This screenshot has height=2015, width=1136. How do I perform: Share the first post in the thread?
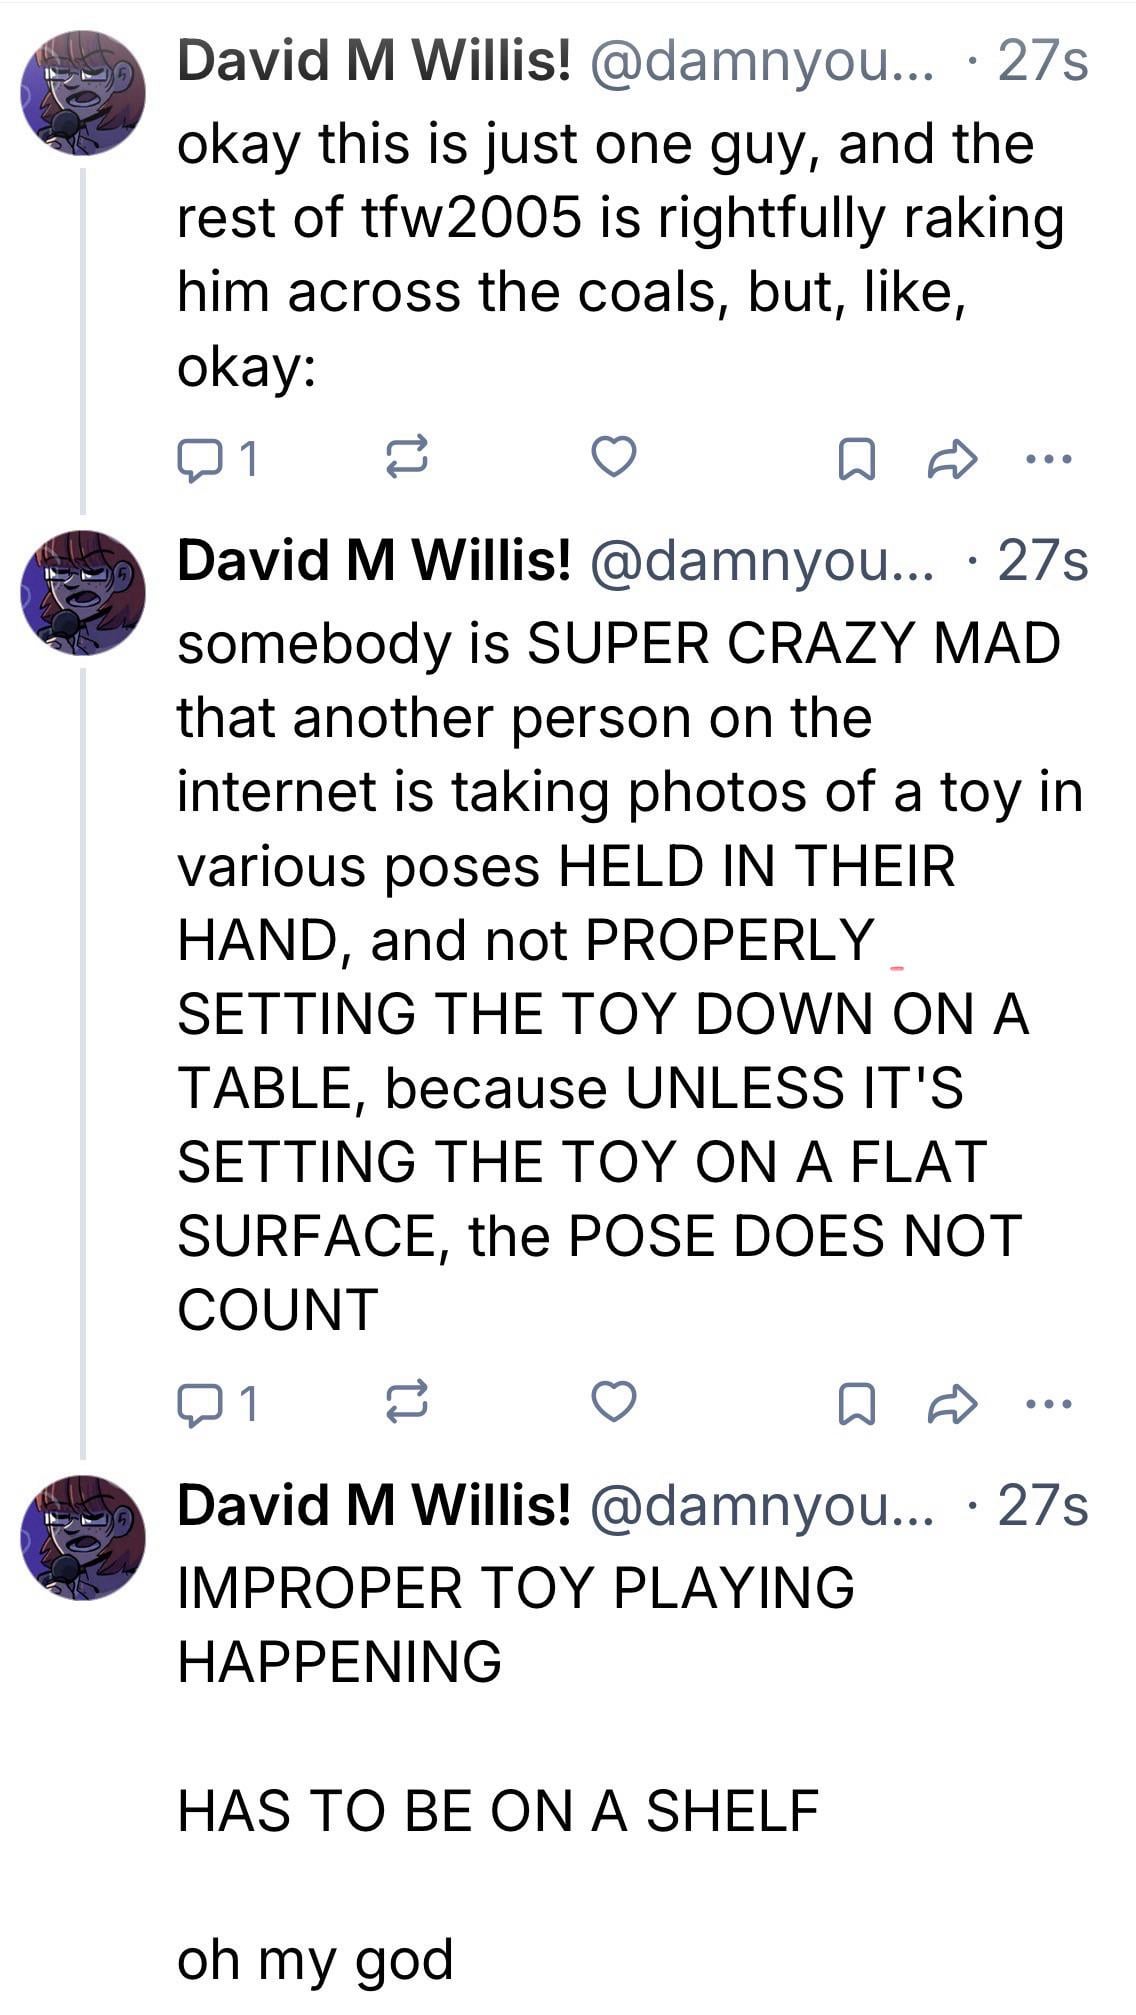coord(951,458)
